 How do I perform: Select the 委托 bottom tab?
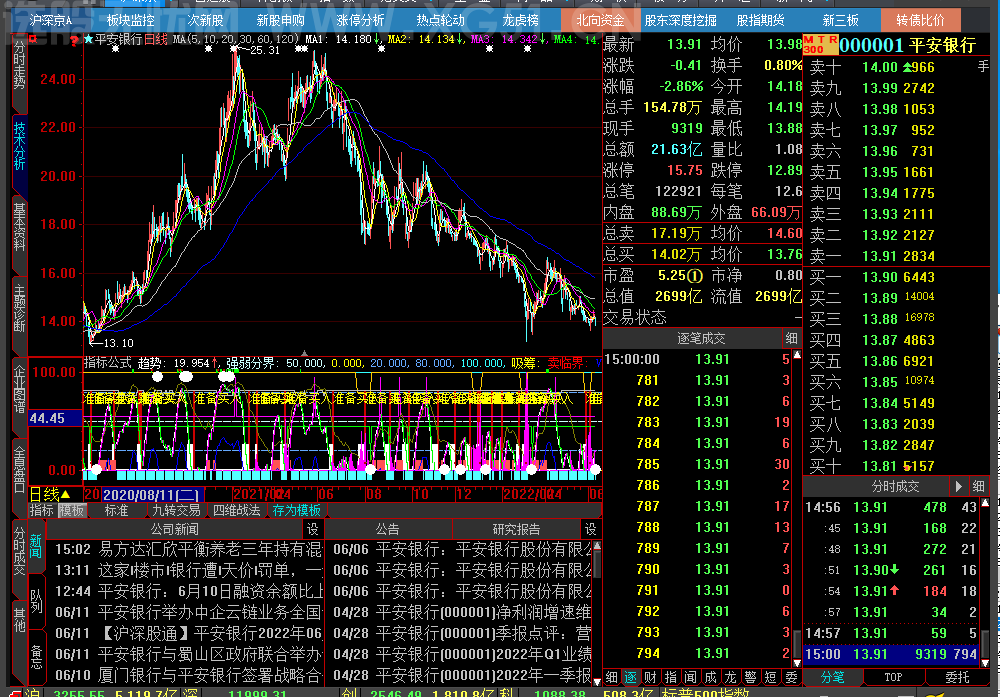click(x=957, y=677)
